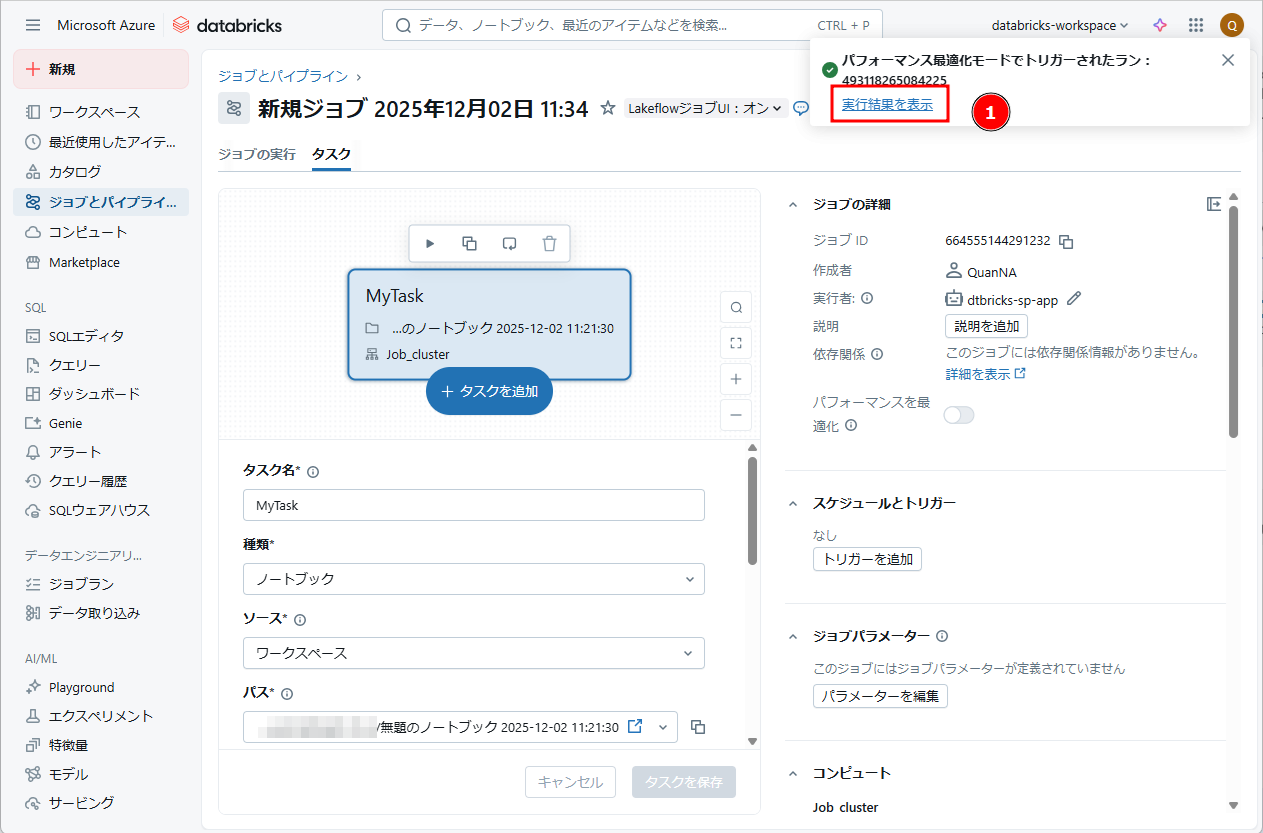
Task: Star the job as favorite
Action: click(x=607, y=108)
